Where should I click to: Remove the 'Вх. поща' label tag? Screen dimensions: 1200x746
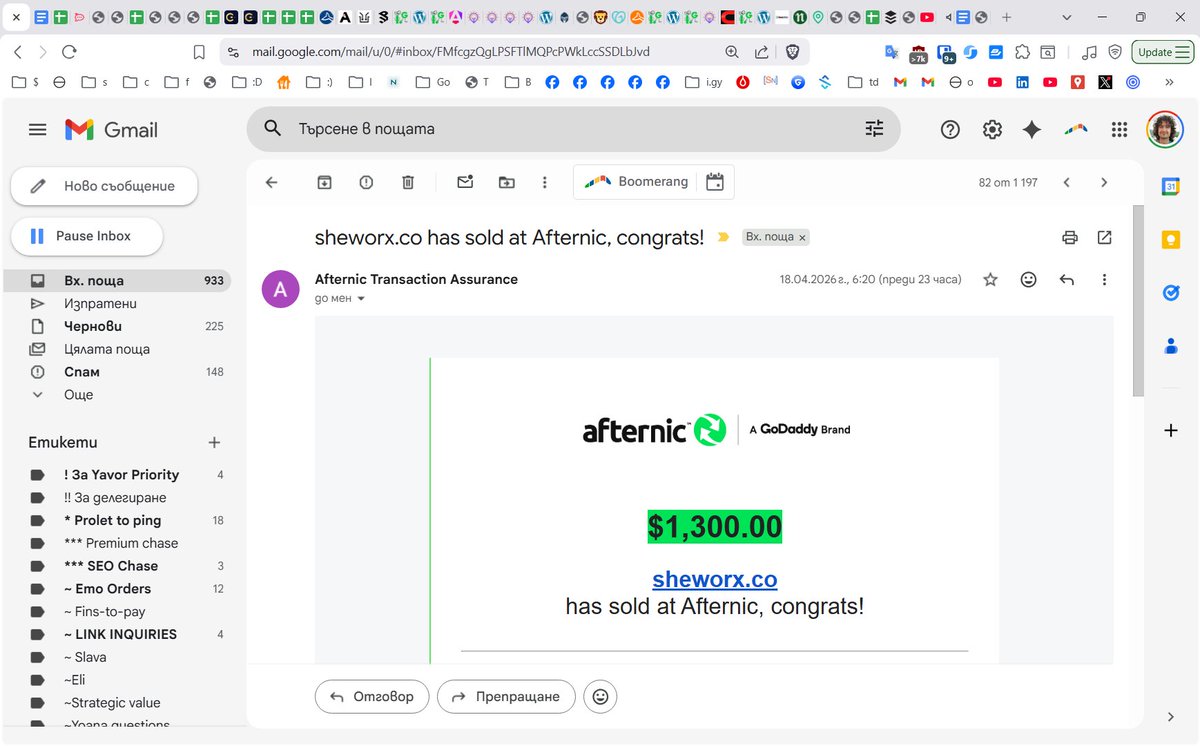point(802,238)
